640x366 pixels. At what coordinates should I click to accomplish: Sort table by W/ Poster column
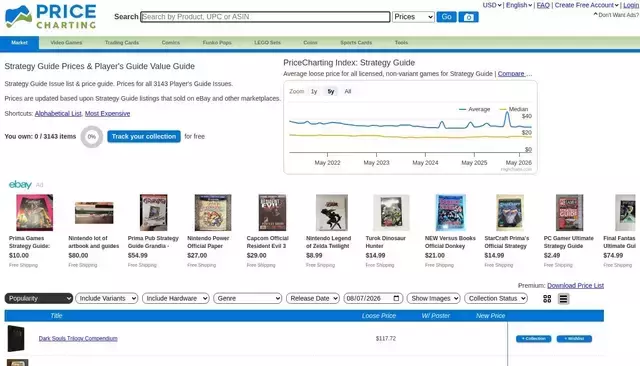[x=436, y=316]
